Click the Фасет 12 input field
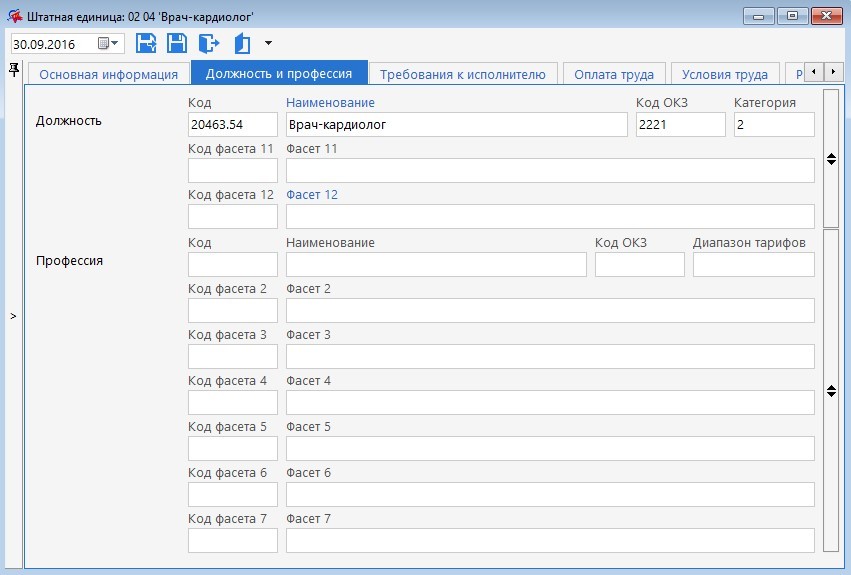The height and width of the screenshot is (575, 851). pyautogui.click(x=550, y=217)
